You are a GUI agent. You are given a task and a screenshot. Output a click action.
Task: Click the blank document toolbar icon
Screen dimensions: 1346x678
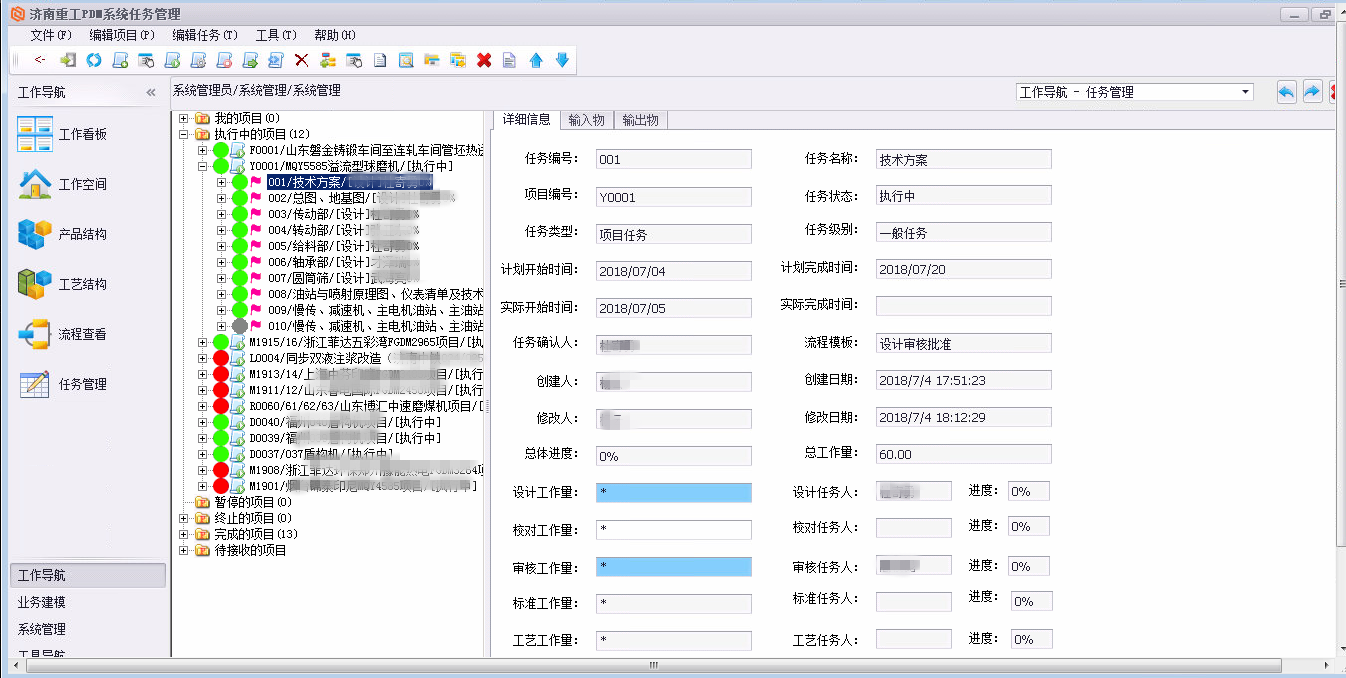pyautogui.click(x=380, y=60)
